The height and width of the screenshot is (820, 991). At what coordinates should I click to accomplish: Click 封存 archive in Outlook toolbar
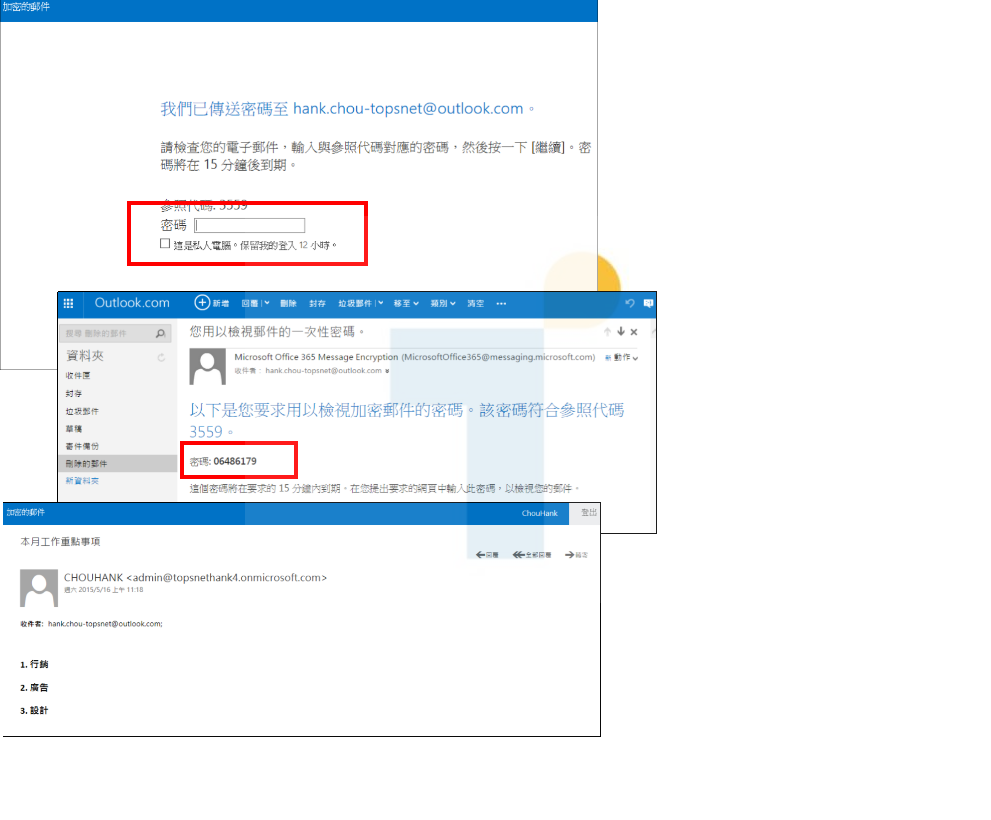[317, 303]
